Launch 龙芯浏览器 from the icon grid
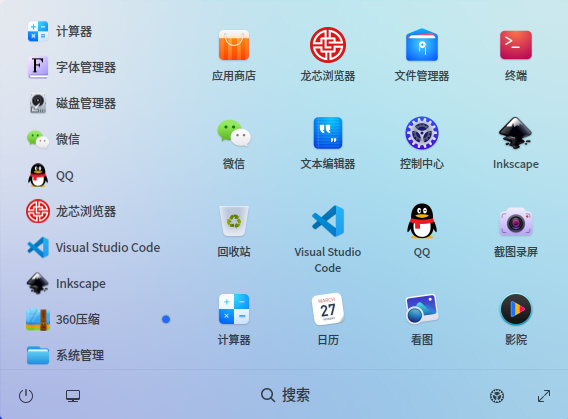Image resolution: width=568 pixels, height=419 pixels. (327, 45)
